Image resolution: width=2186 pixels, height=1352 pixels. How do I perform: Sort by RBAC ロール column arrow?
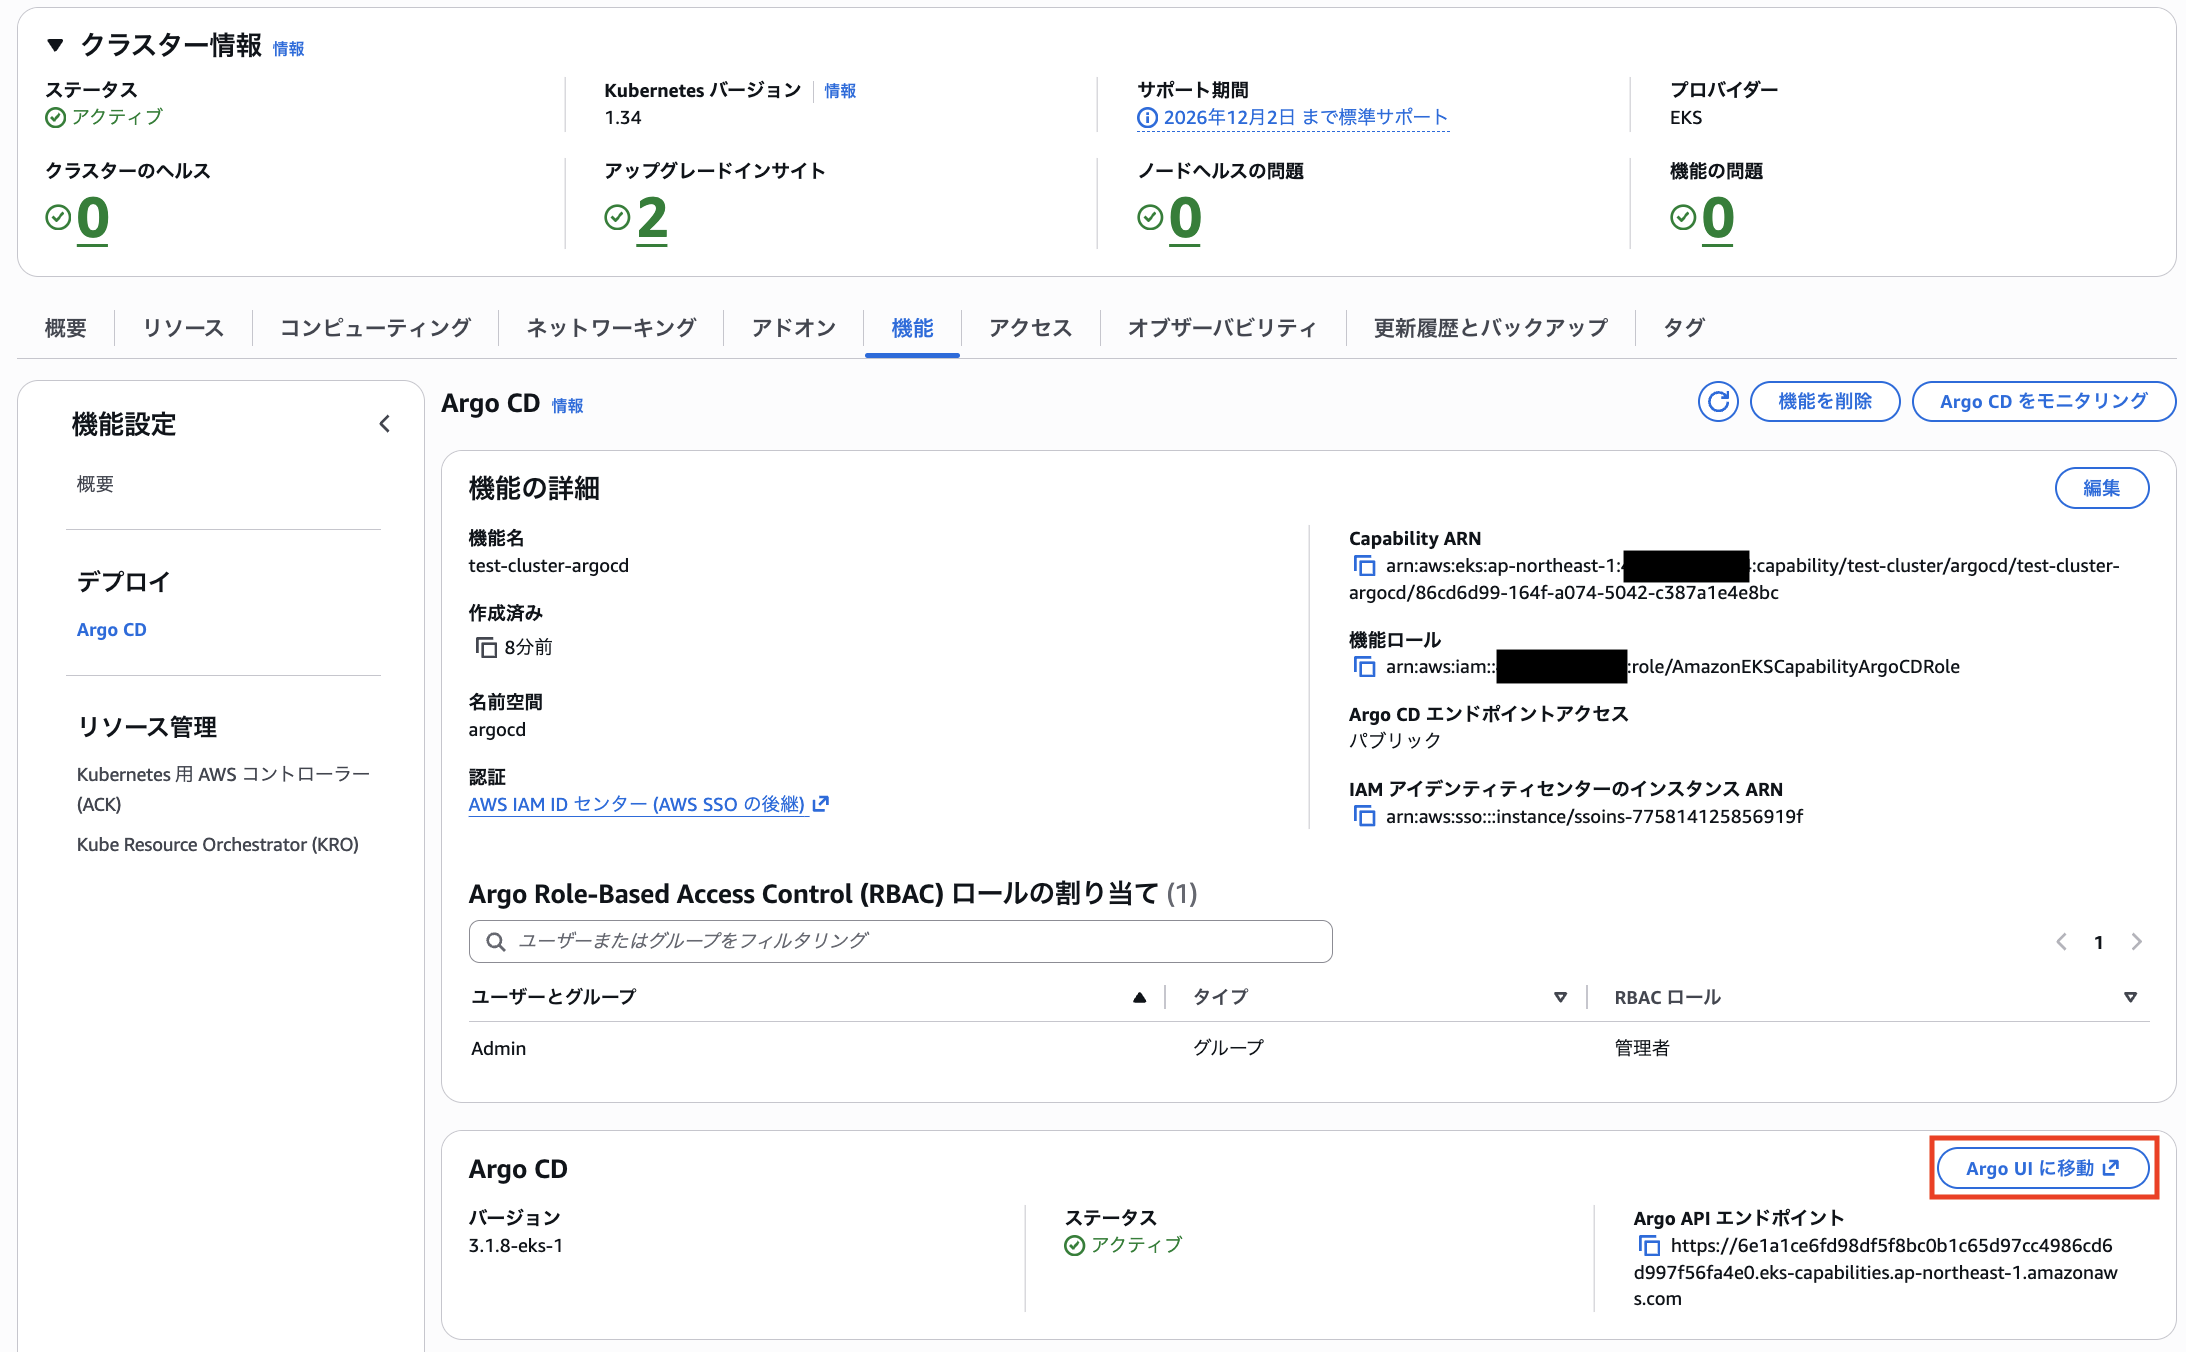point(2129,997)
